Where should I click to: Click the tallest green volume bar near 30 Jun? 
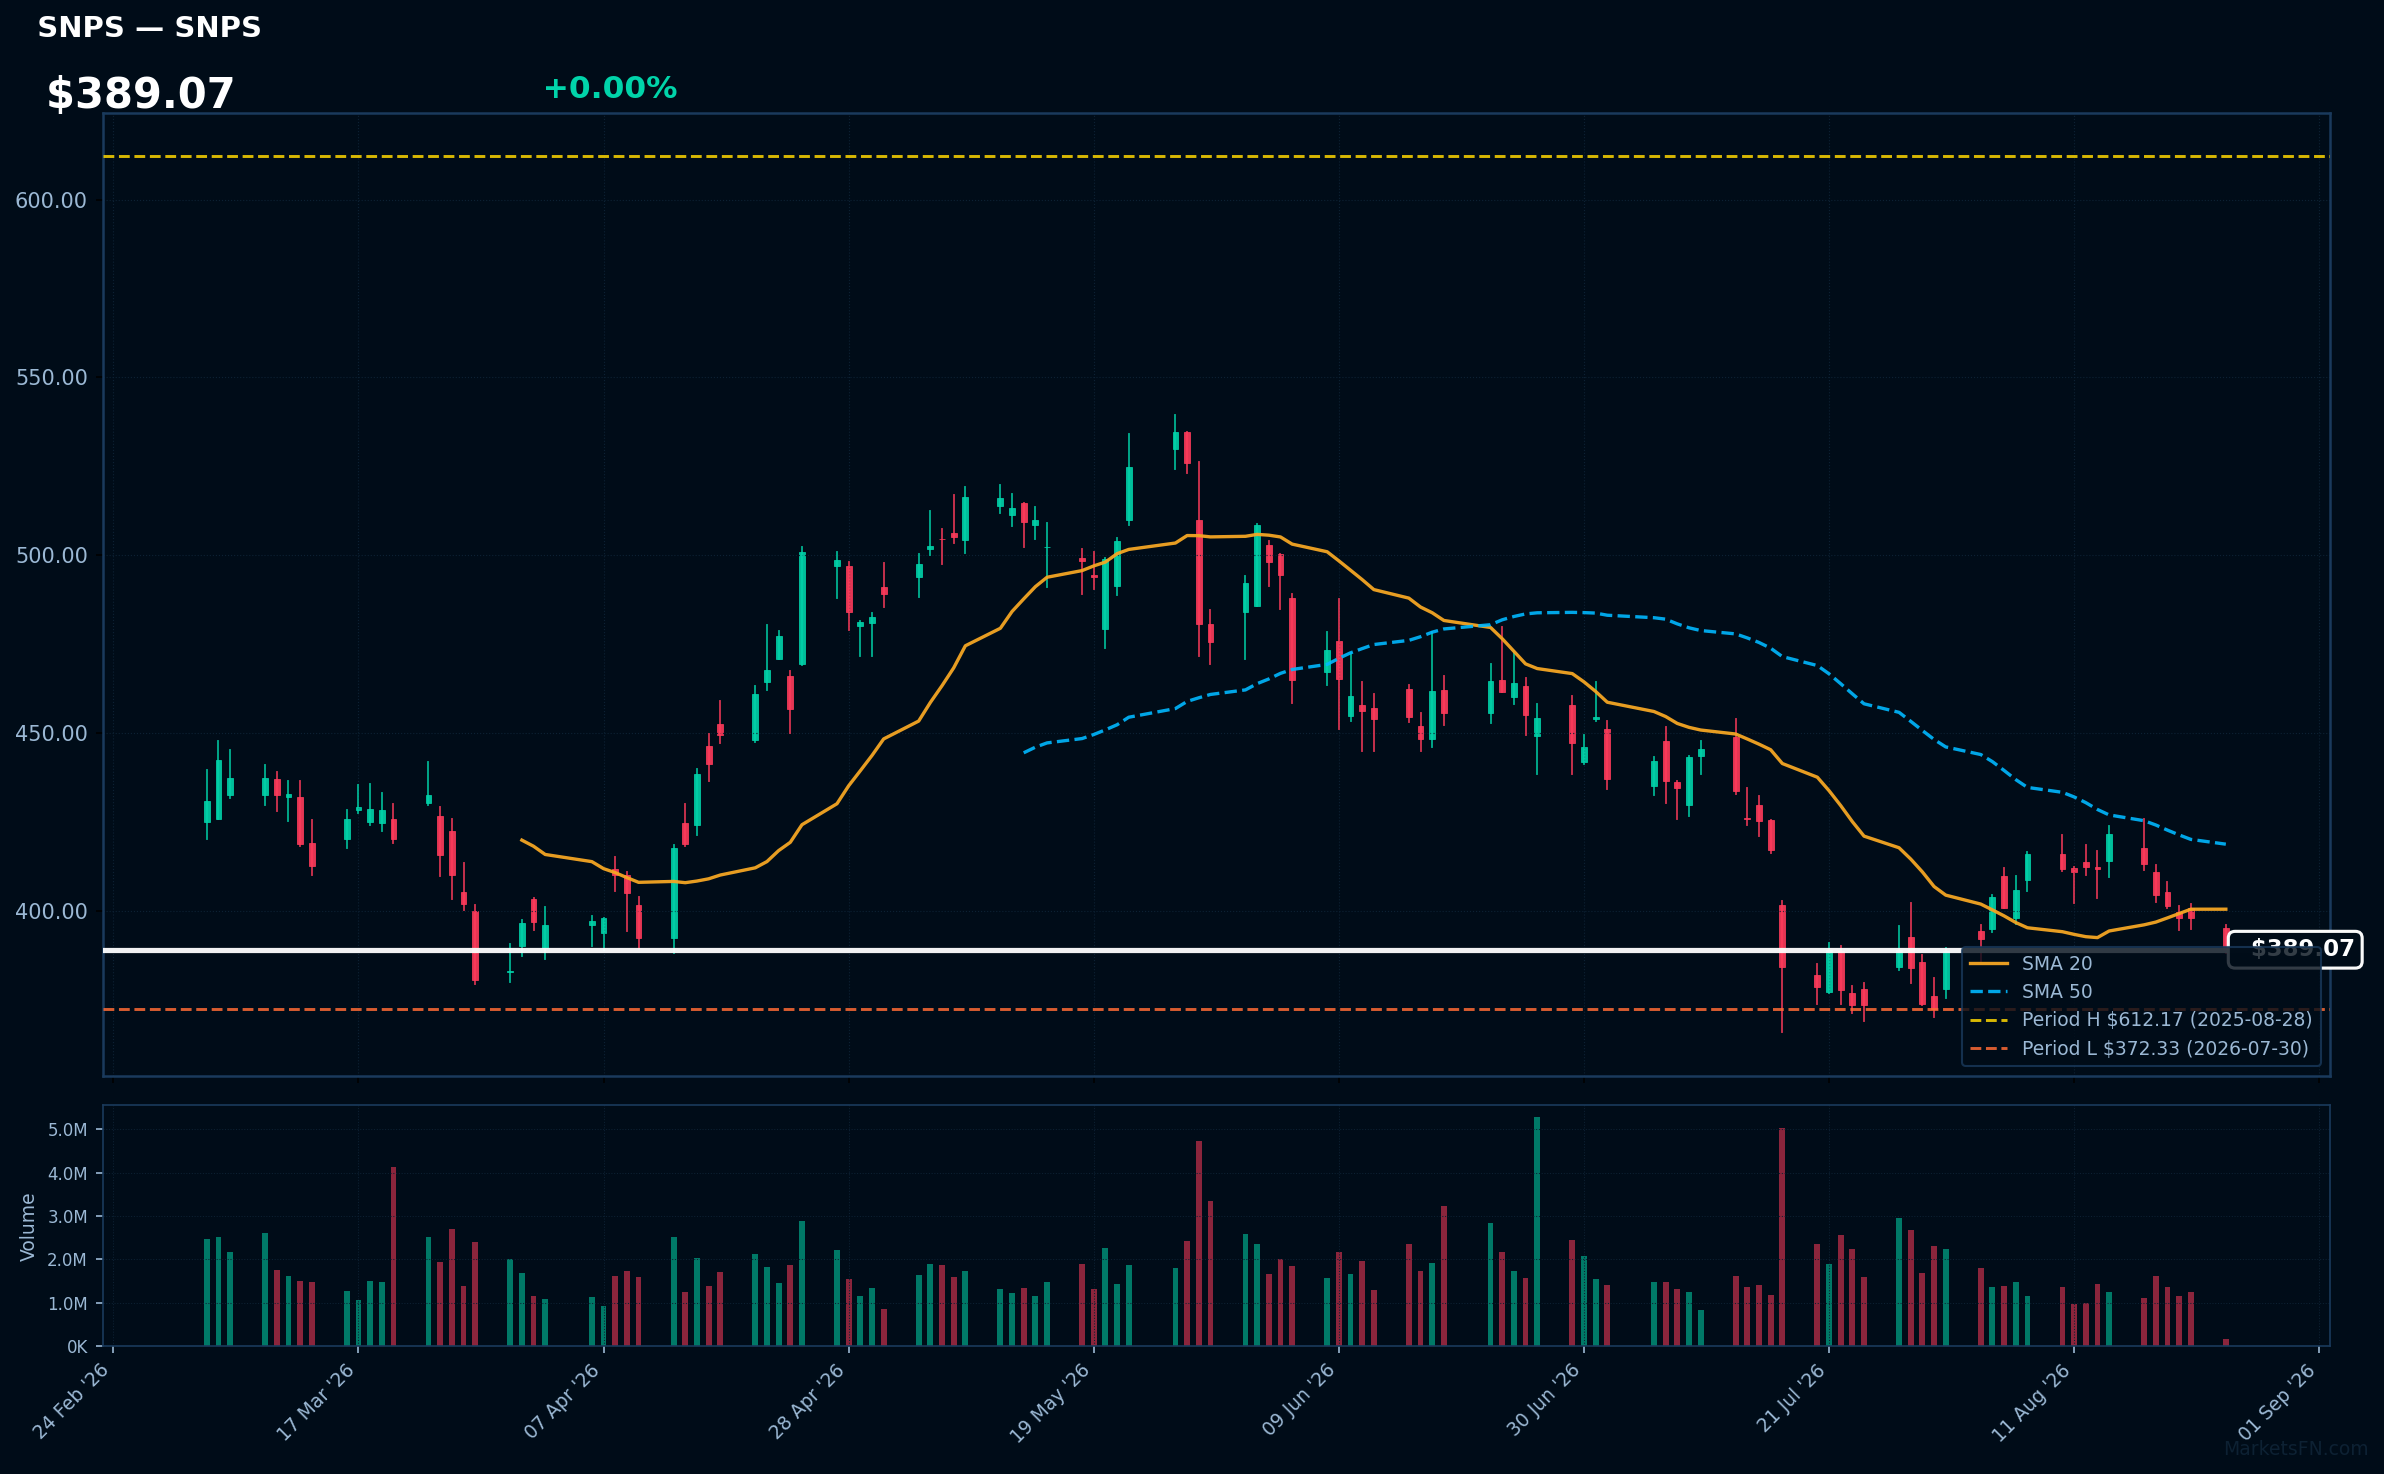coord(1537,1231)
